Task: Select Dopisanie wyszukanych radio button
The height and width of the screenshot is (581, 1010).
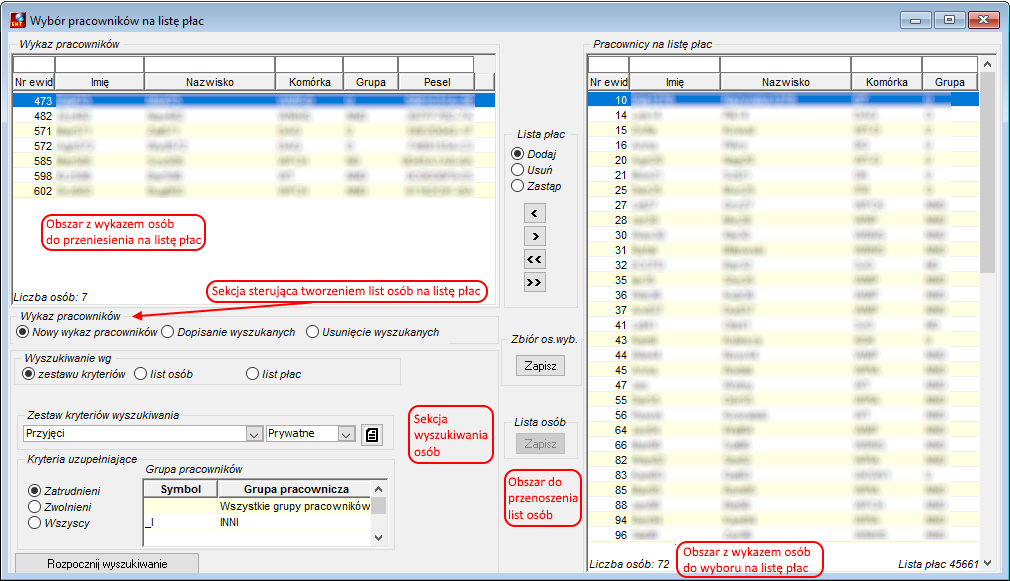Action: tap(168, 332)
